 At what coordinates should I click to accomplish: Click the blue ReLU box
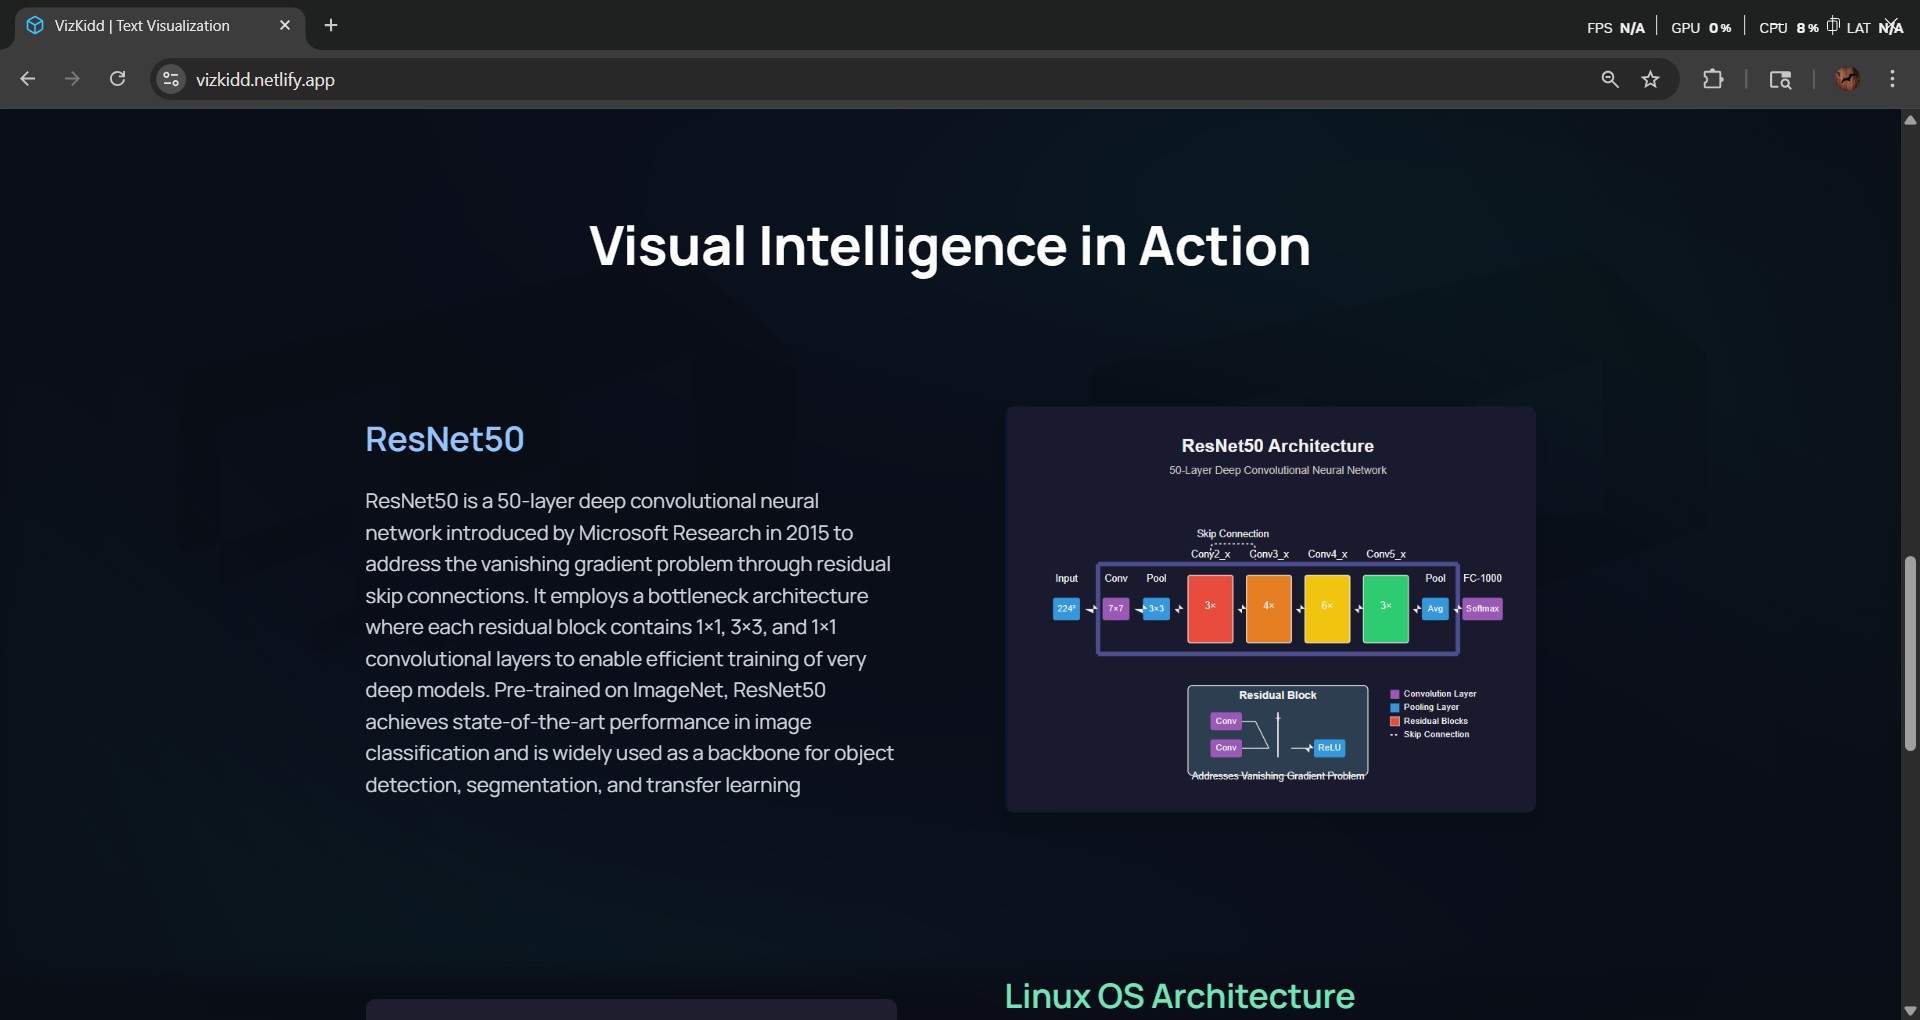click(1329, 748)
